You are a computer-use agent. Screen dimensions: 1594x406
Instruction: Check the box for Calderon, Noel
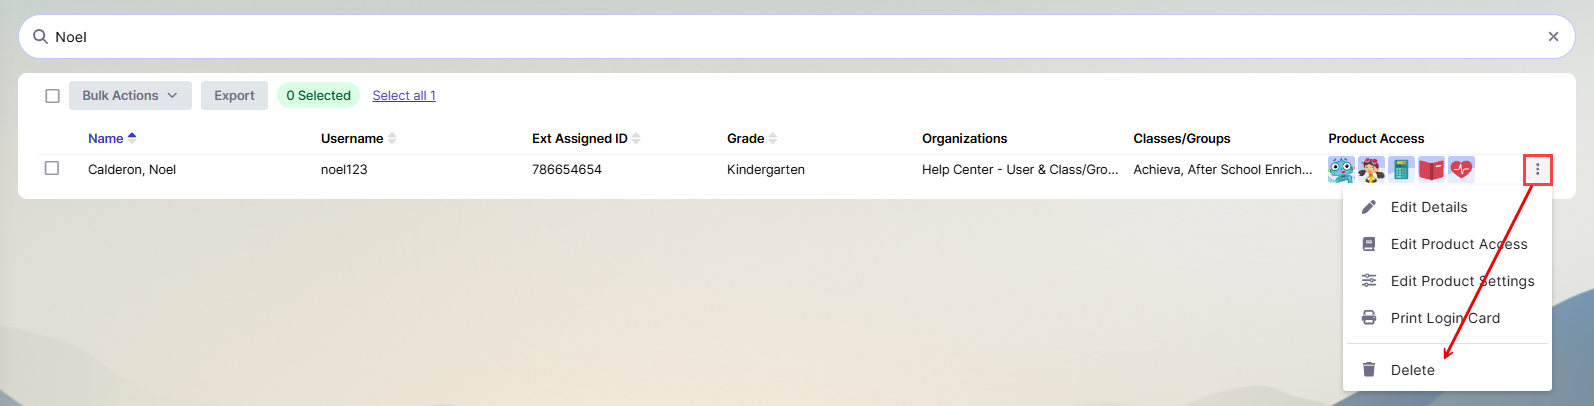pos(52,169)
